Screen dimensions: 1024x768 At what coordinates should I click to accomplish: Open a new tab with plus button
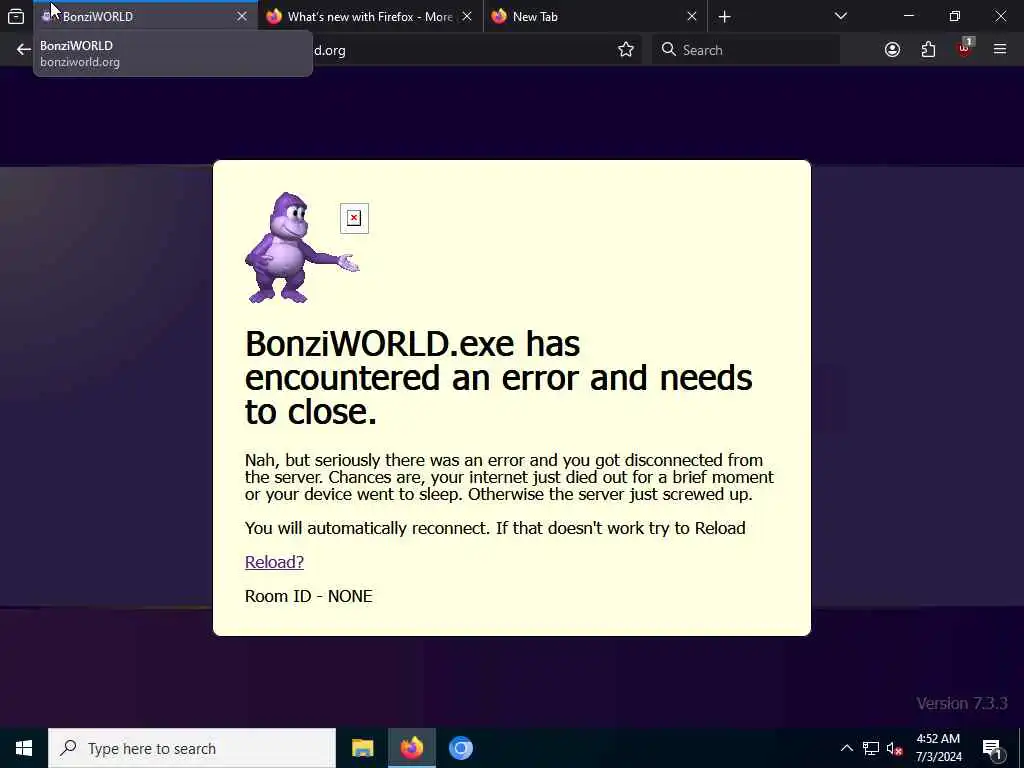(724, 16)
